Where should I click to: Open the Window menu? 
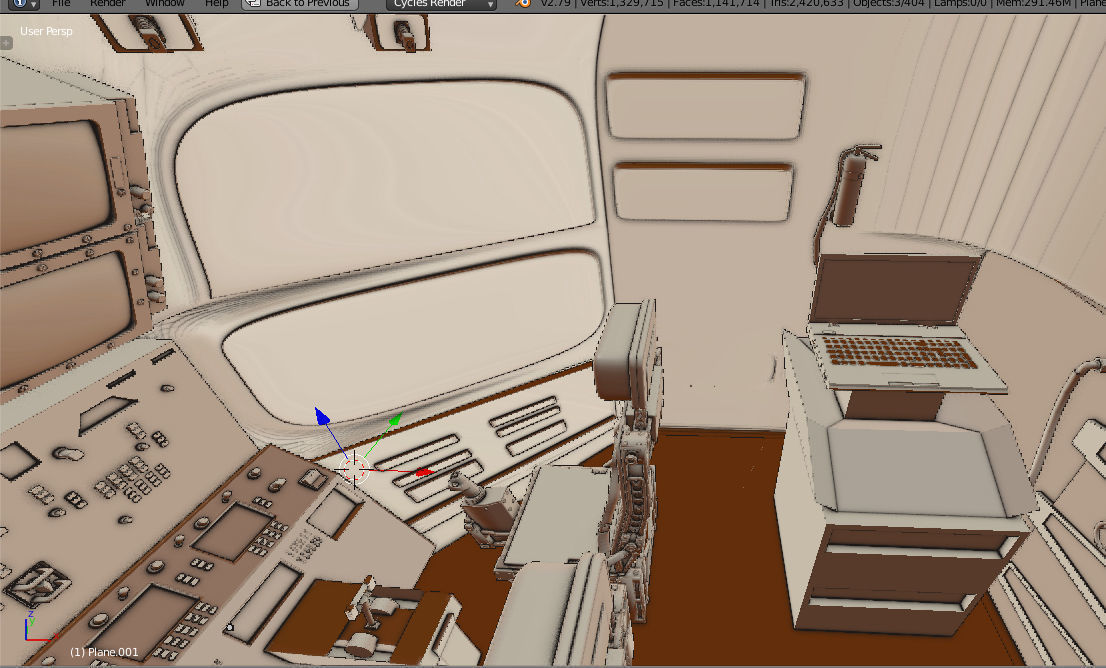click(x=164, y=4)
